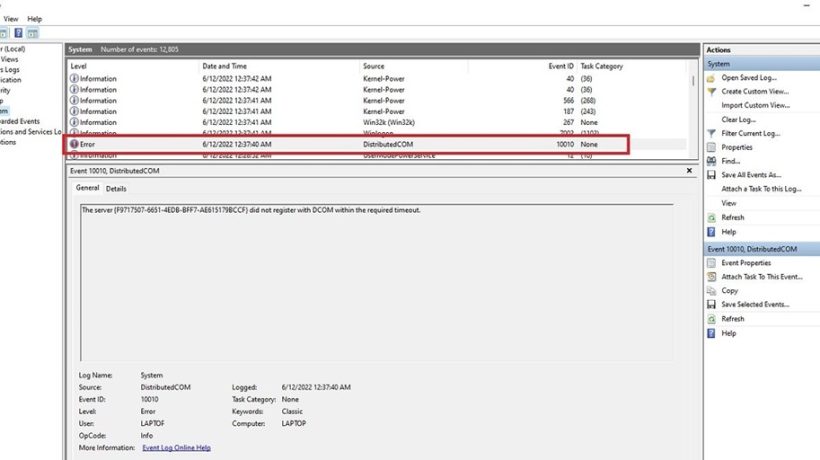Click the Find binoculars icon
Viewport: 820px width, 460px height.
(711, 161)
